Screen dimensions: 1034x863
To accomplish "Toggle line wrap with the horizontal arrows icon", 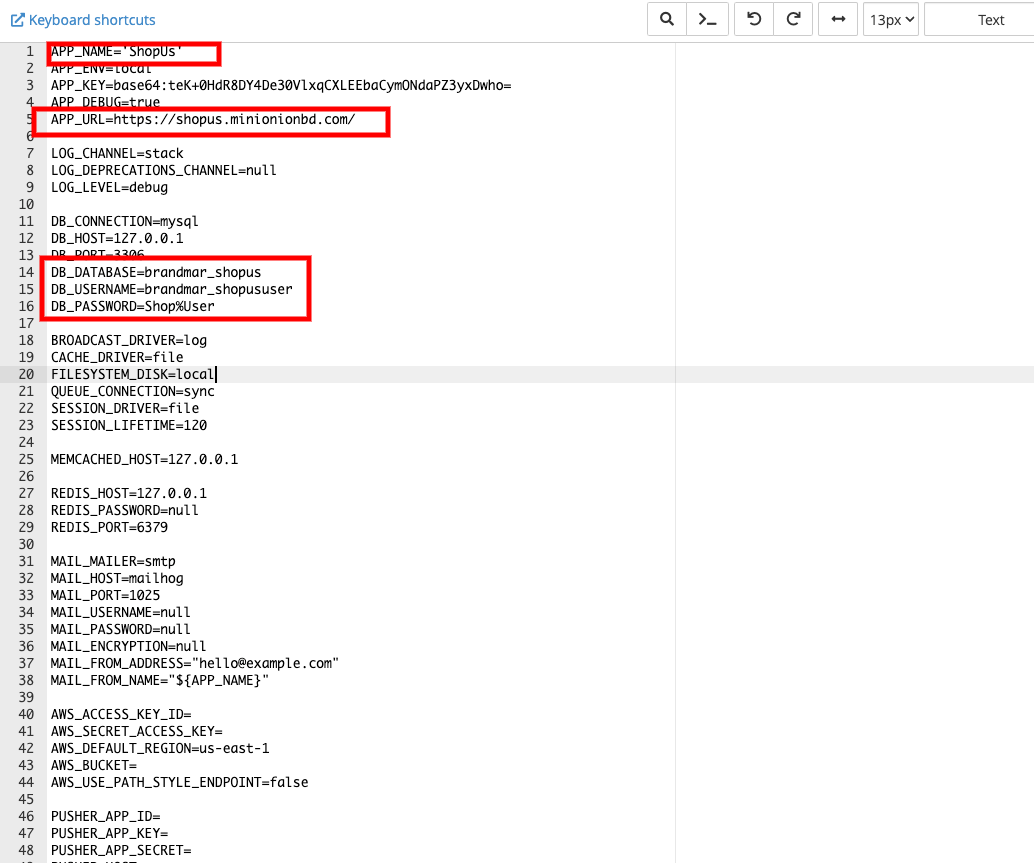I will [x=837, y=19].
